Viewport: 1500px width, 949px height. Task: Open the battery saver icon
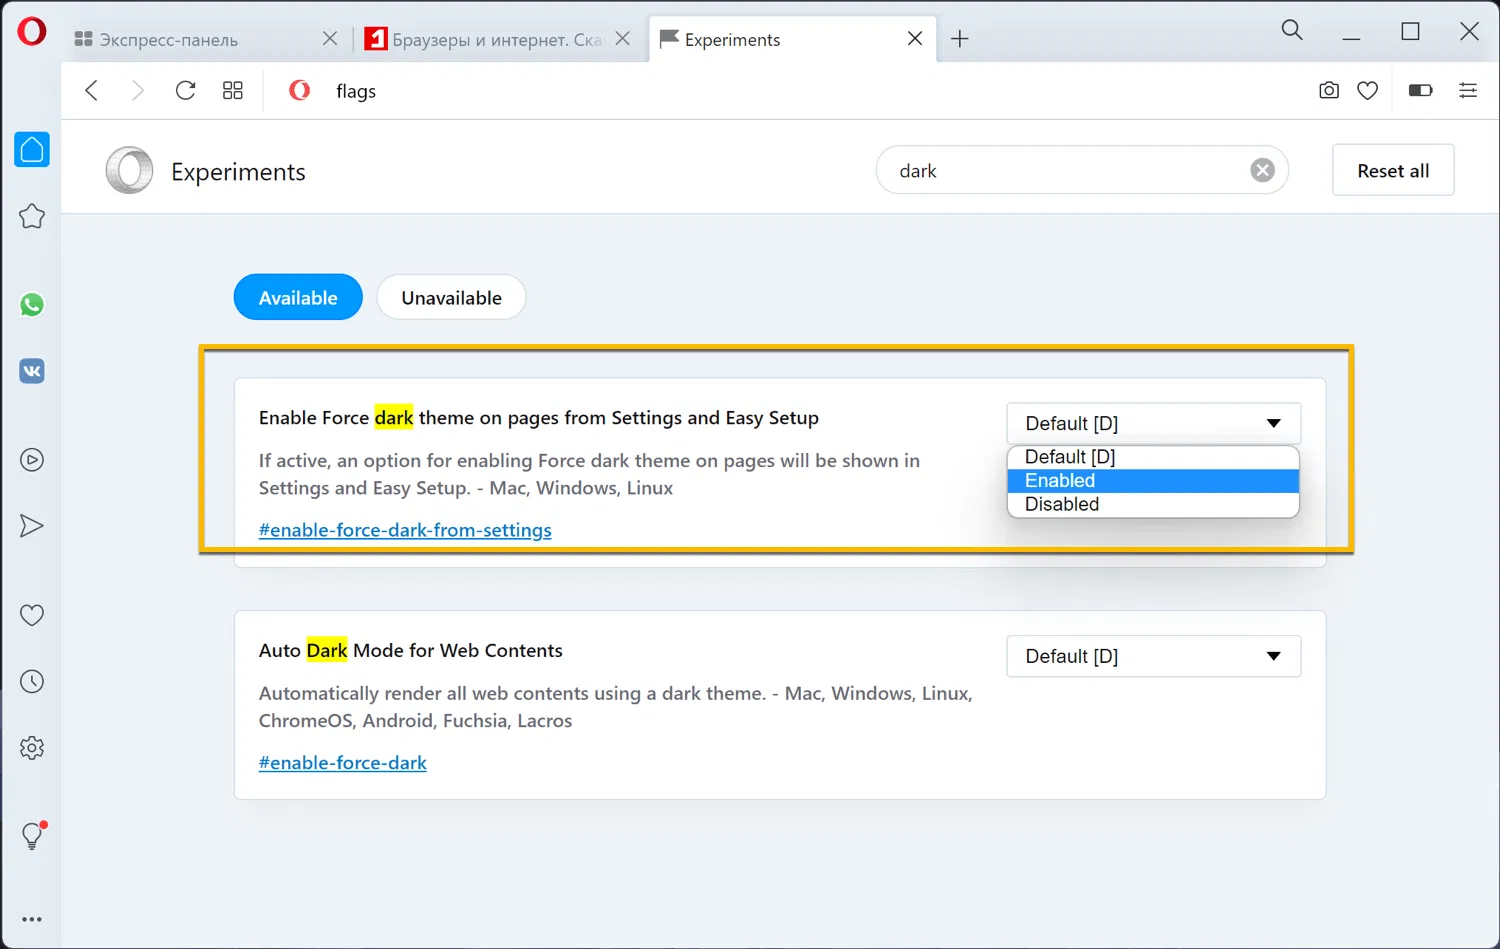coord(1420,91)
